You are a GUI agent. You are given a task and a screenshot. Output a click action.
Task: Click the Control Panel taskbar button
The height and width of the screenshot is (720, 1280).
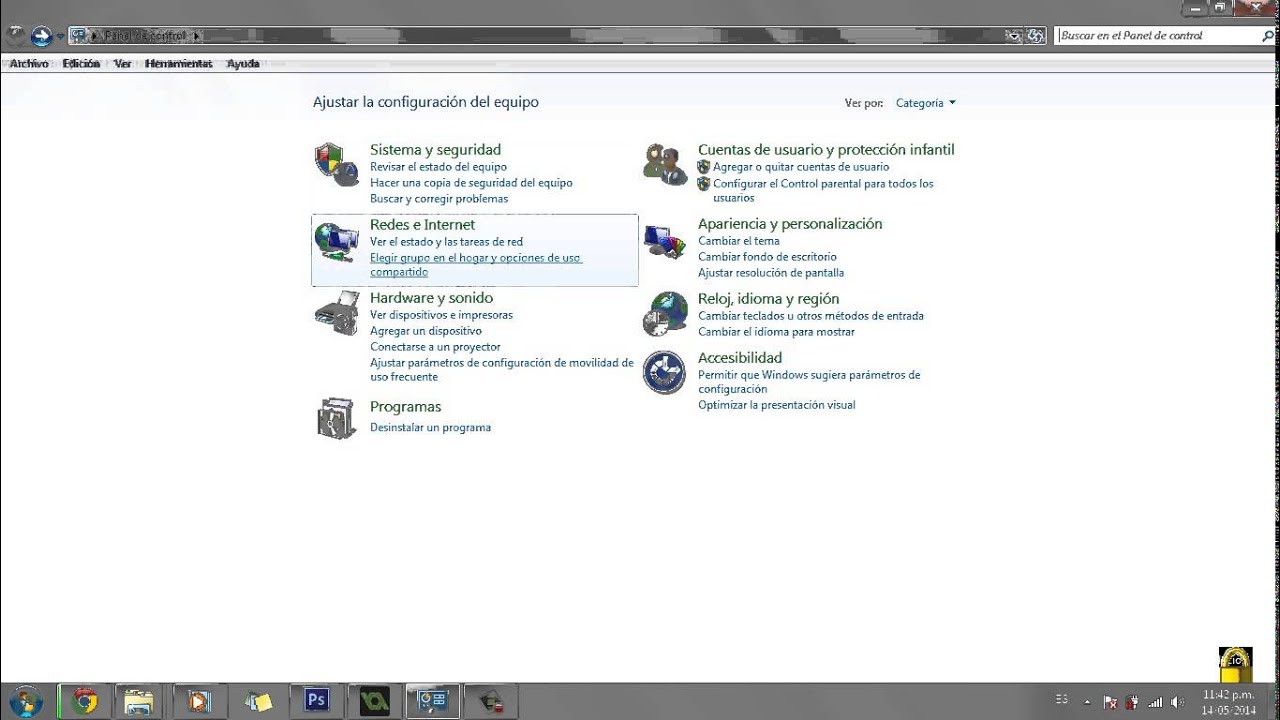click(433, 701)
